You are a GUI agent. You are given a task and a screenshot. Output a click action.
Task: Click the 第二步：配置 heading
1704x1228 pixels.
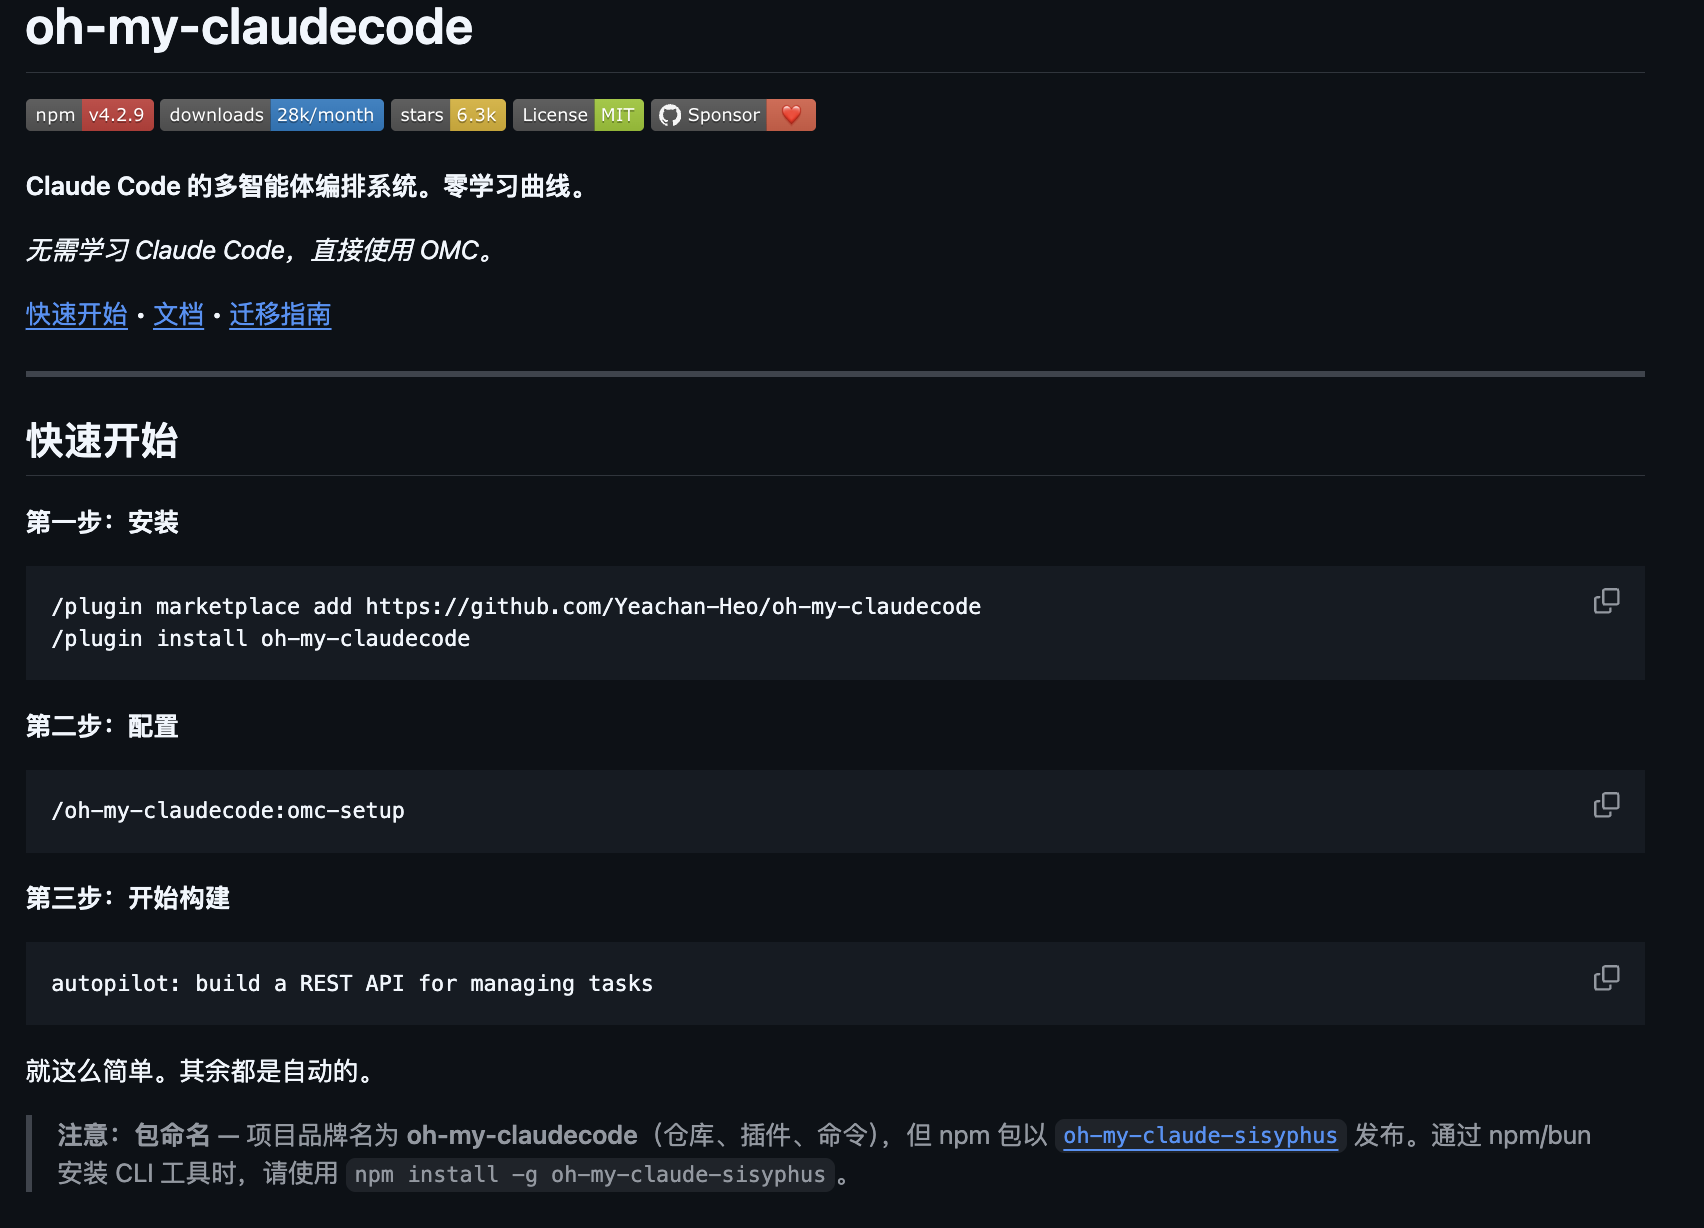101,726
